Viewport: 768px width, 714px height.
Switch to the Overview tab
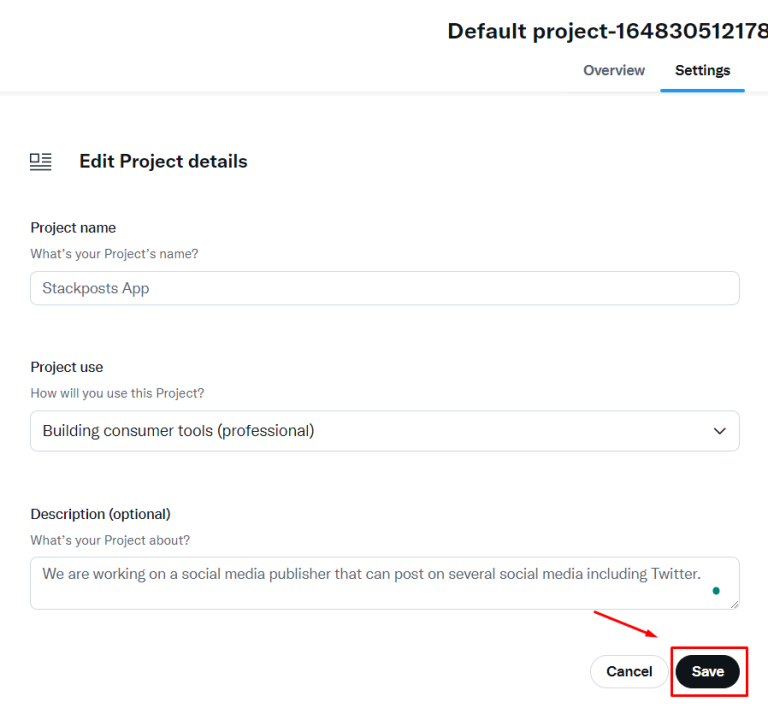(x=614, y=71)
